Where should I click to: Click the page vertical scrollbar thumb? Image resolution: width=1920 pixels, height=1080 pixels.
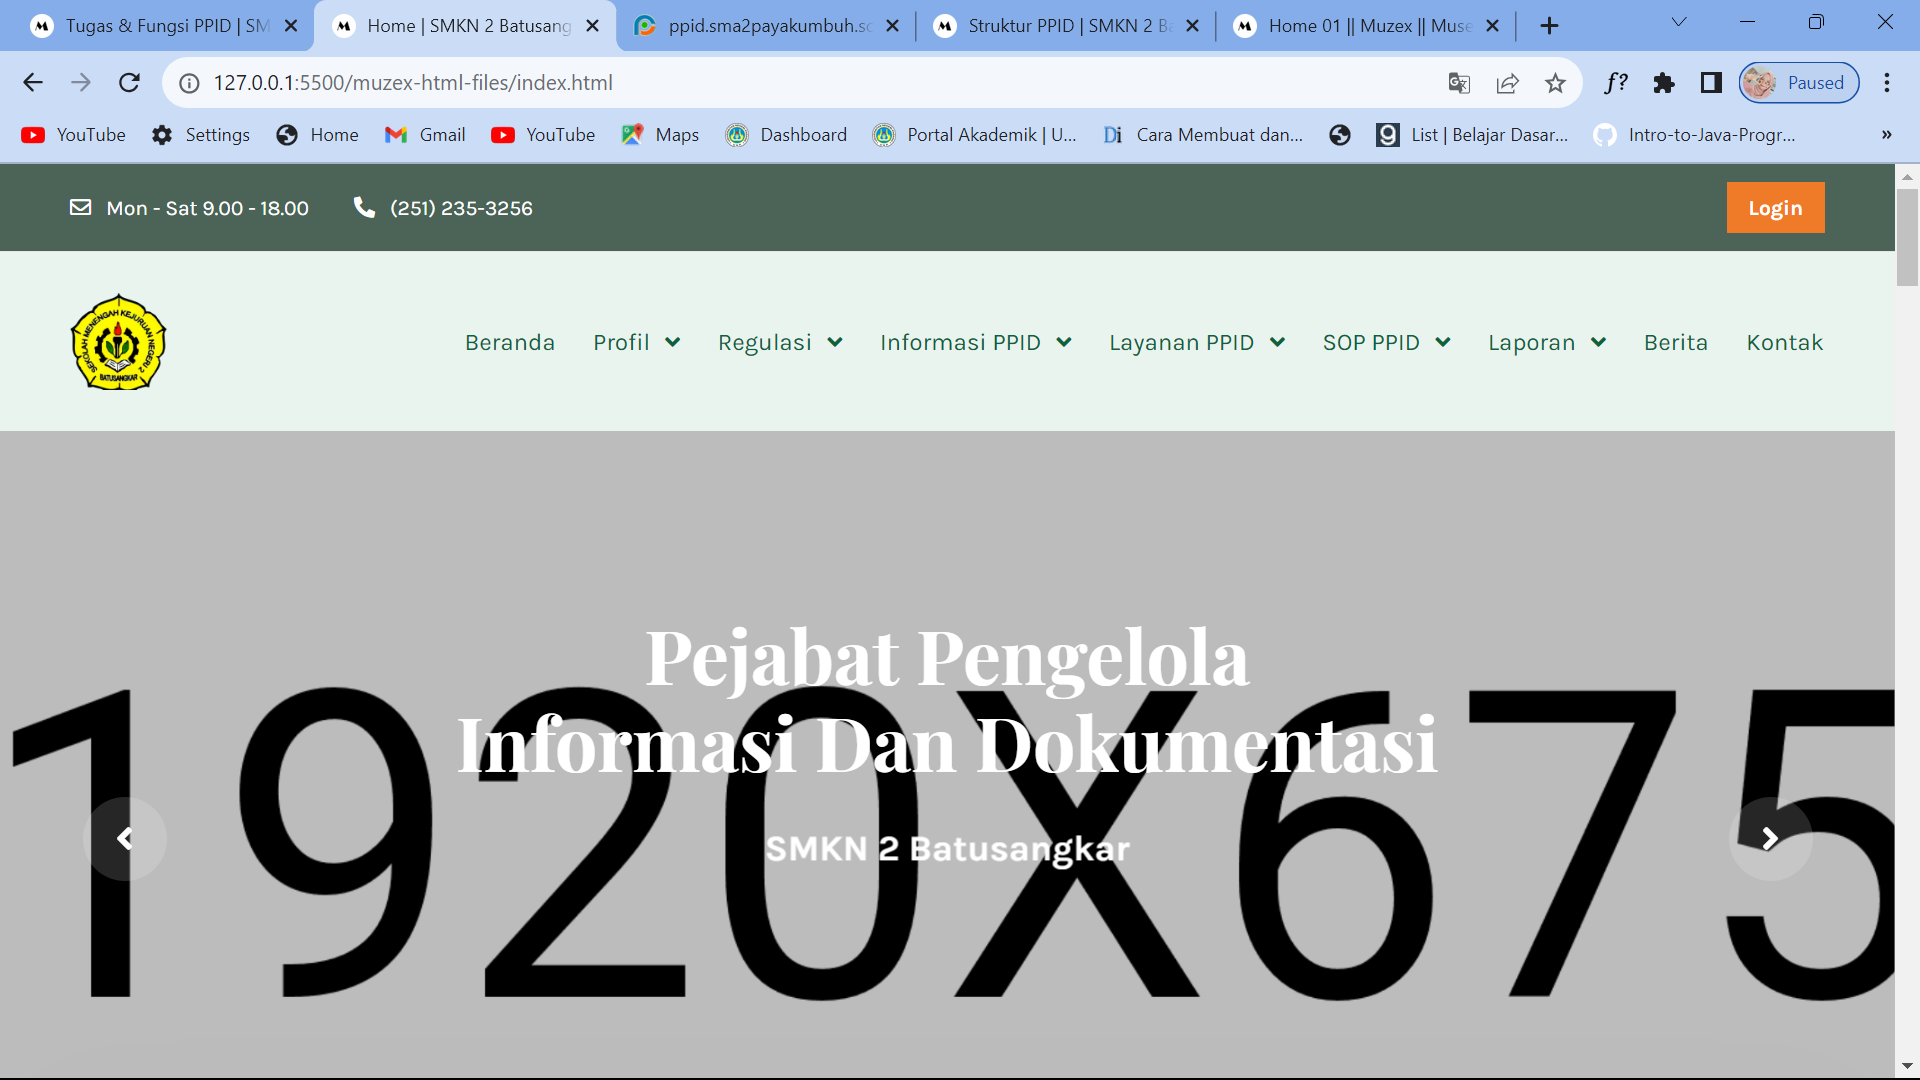pos(1907,237)
